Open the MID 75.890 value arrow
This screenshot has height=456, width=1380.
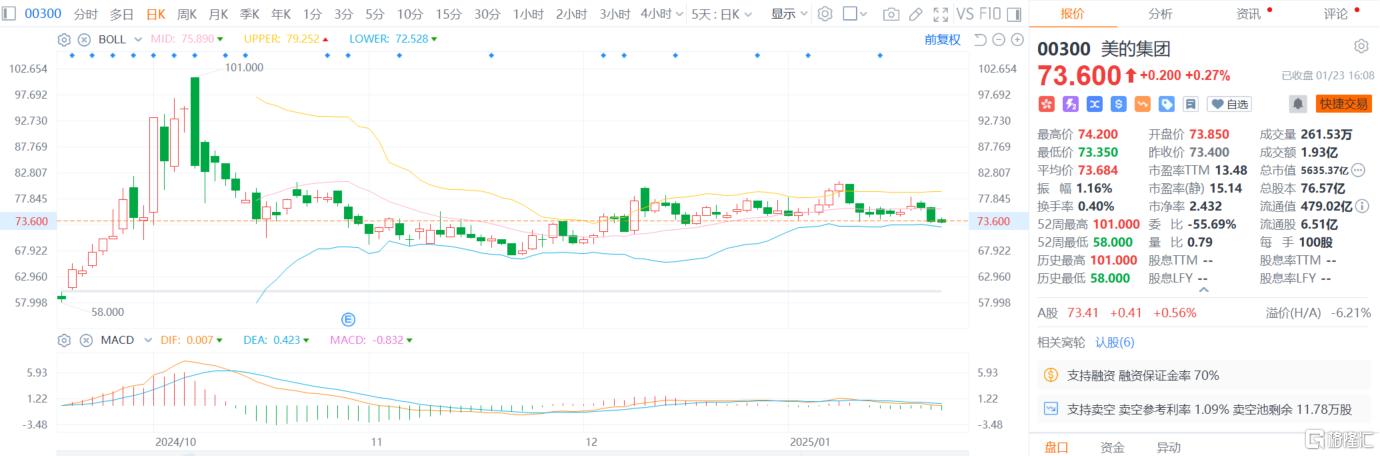[x=220, y=39]
